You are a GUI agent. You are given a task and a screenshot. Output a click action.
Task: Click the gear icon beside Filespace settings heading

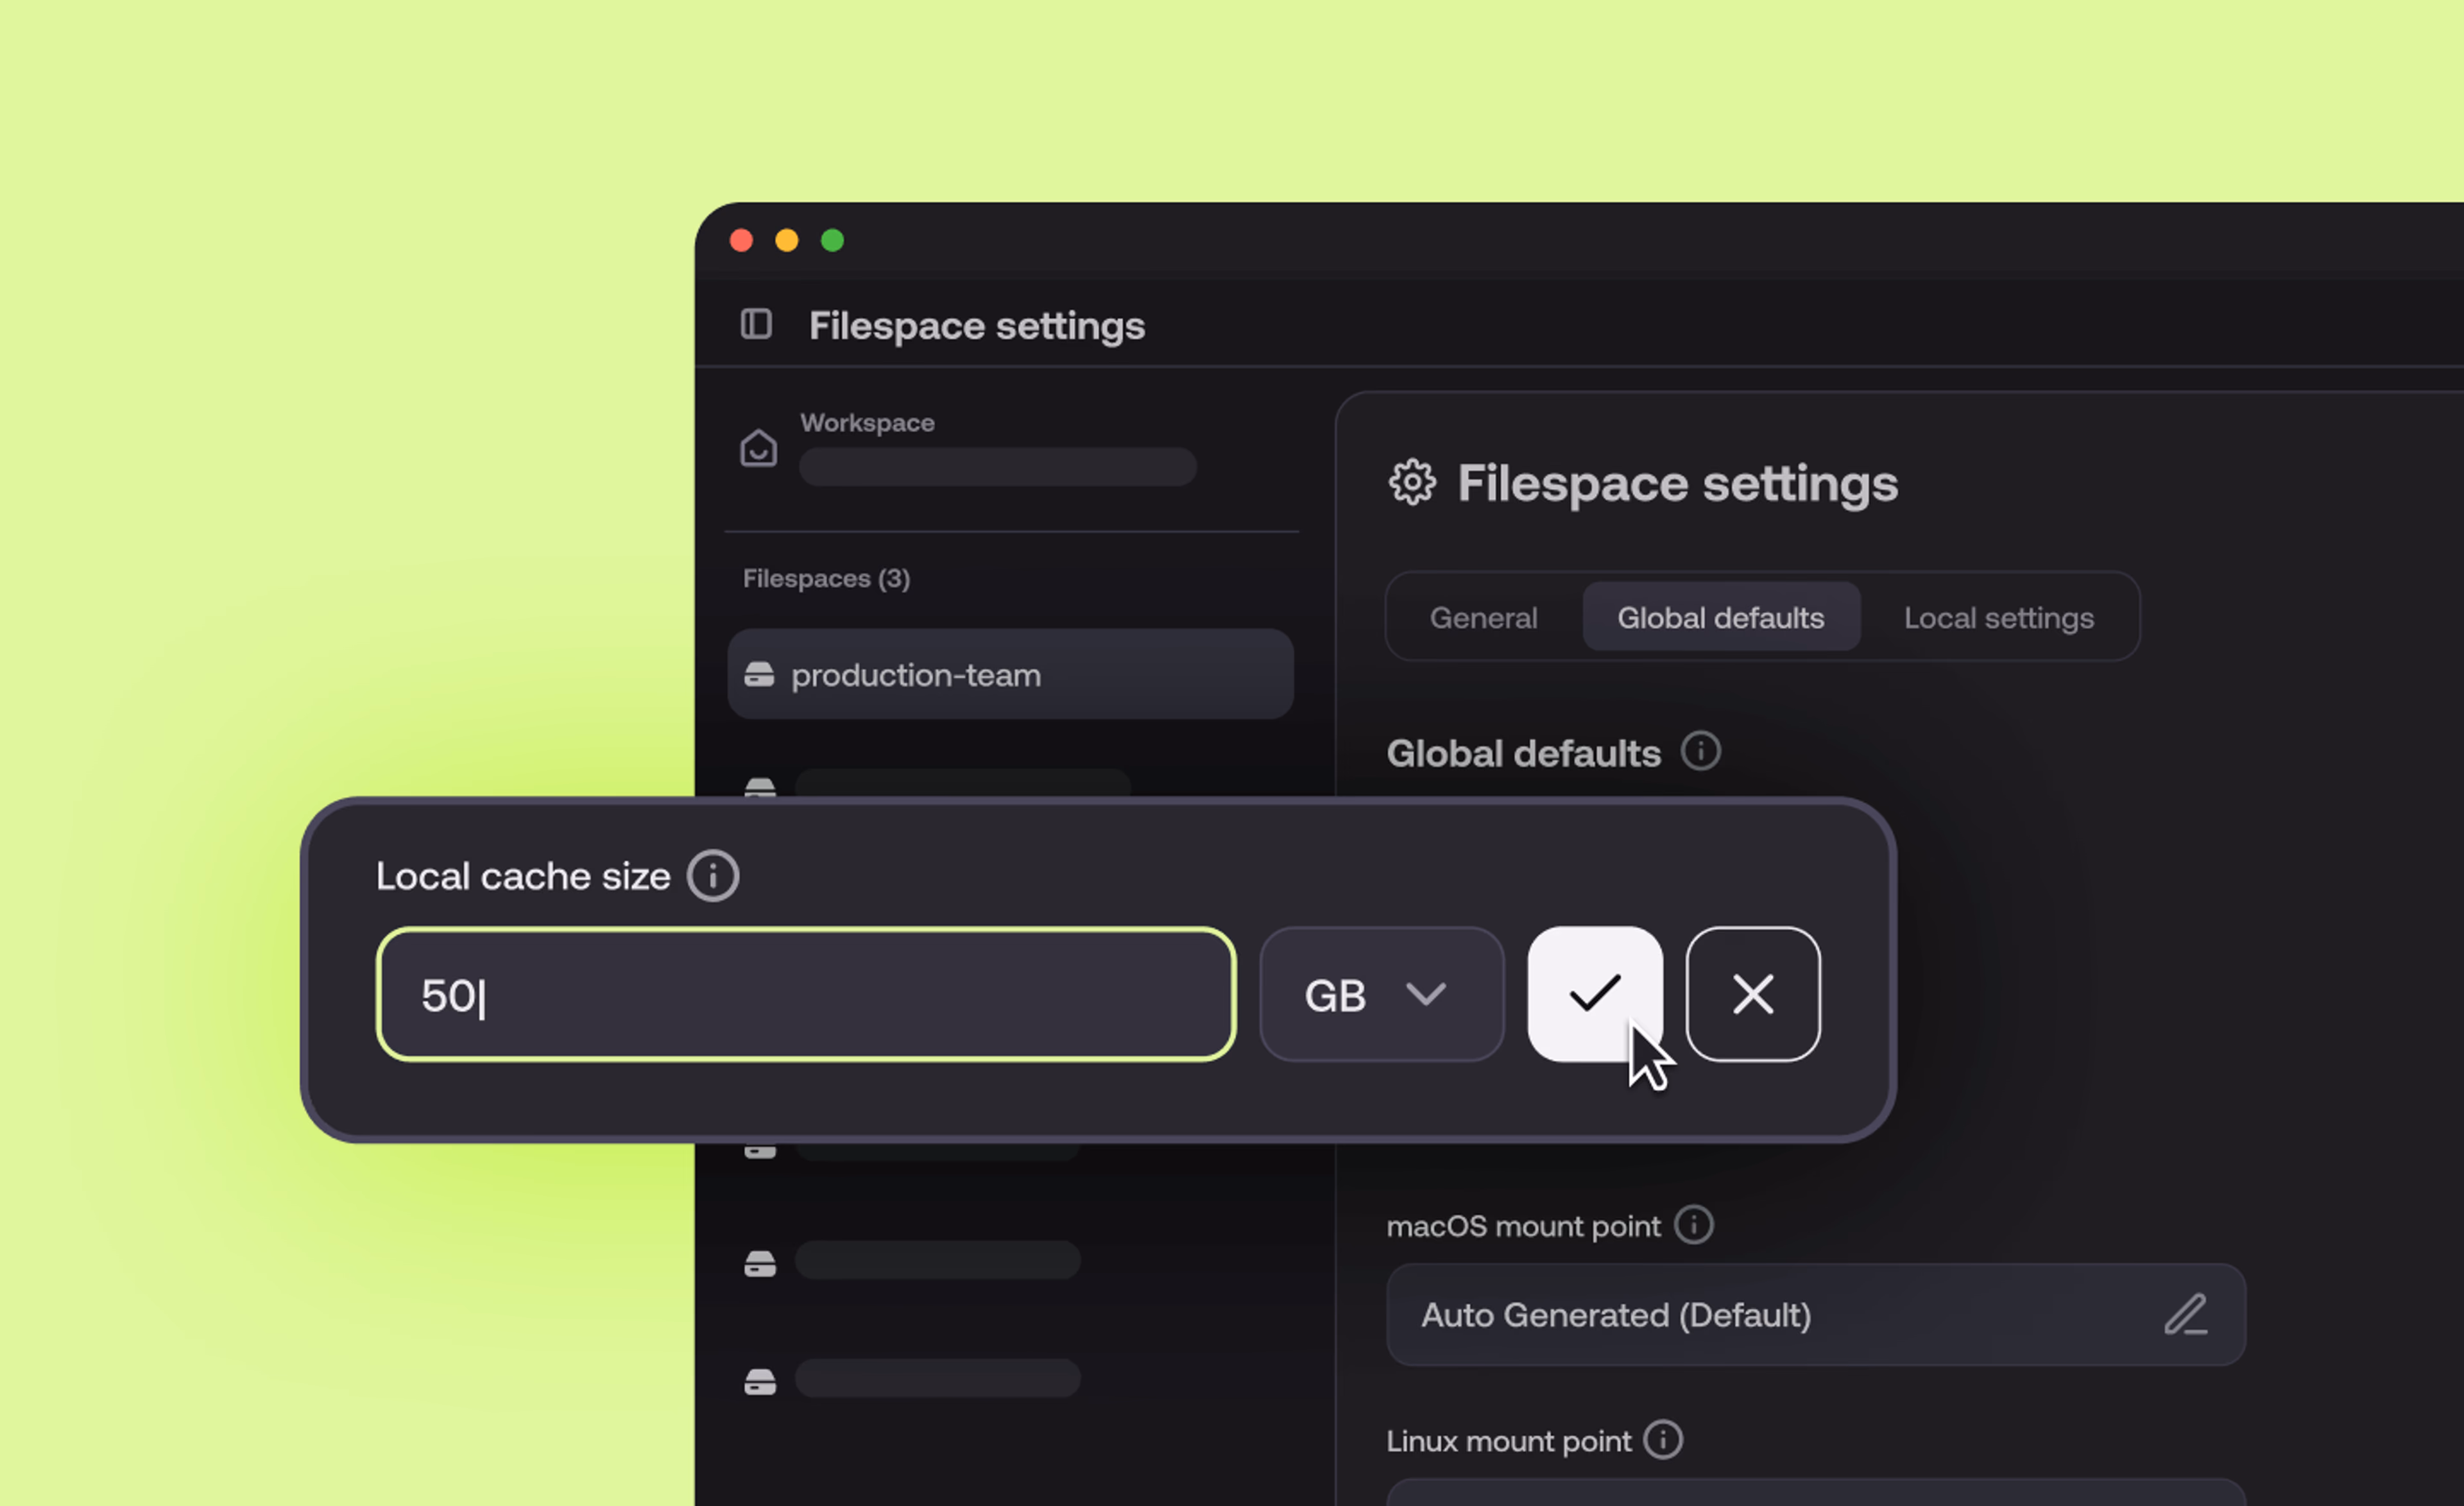(1413, 483)
